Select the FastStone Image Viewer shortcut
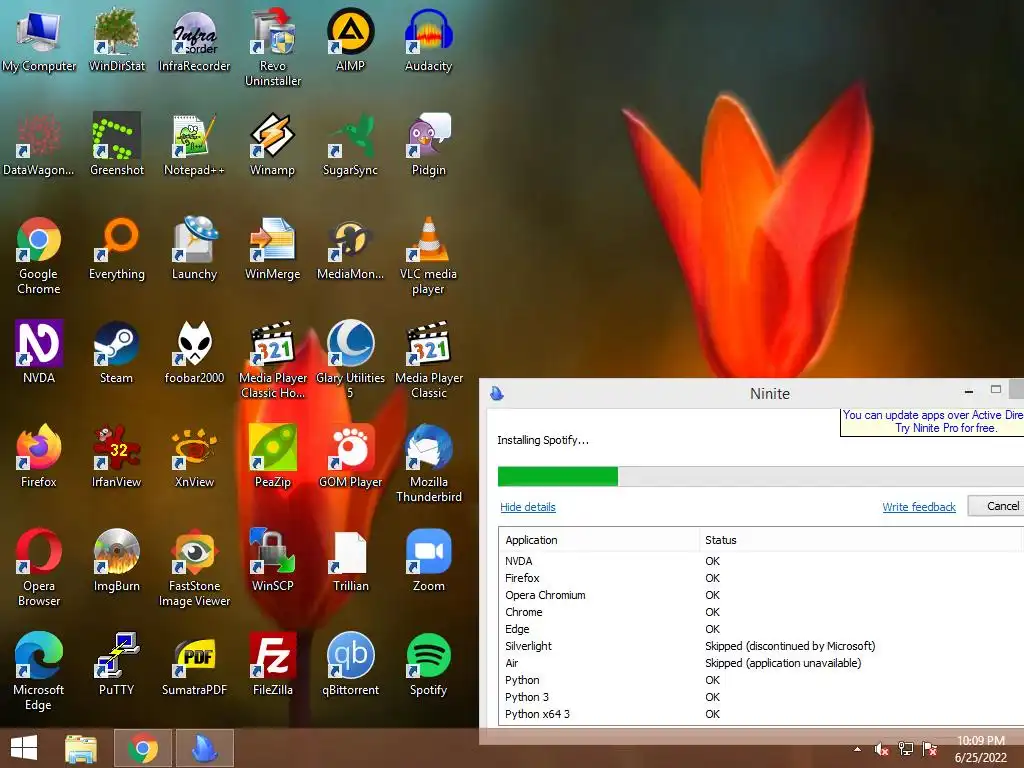 [194, 567]
